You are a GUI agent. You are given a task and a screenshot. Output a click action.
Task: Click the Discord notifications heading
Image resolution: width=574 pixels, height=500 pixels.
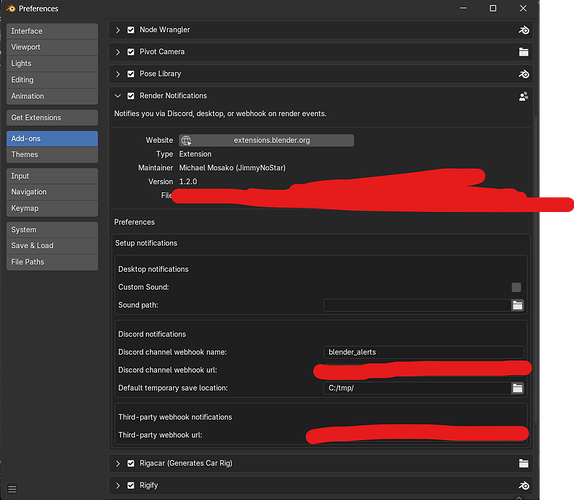[152, 334]
